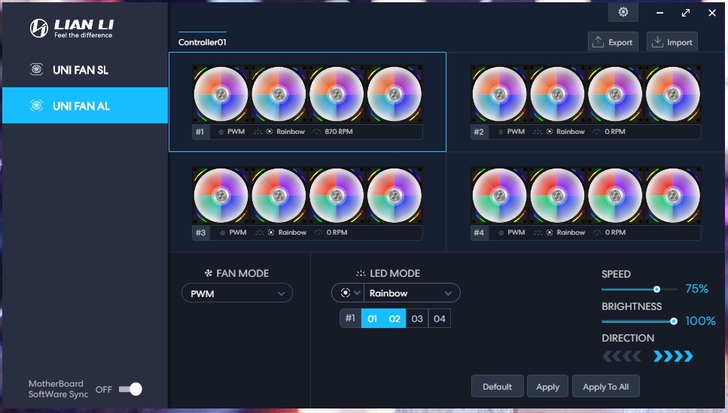Click the PWM fan icon in group #3 status
The width and height of the screenshot is (728, 413).
click(x=222, y=232)
